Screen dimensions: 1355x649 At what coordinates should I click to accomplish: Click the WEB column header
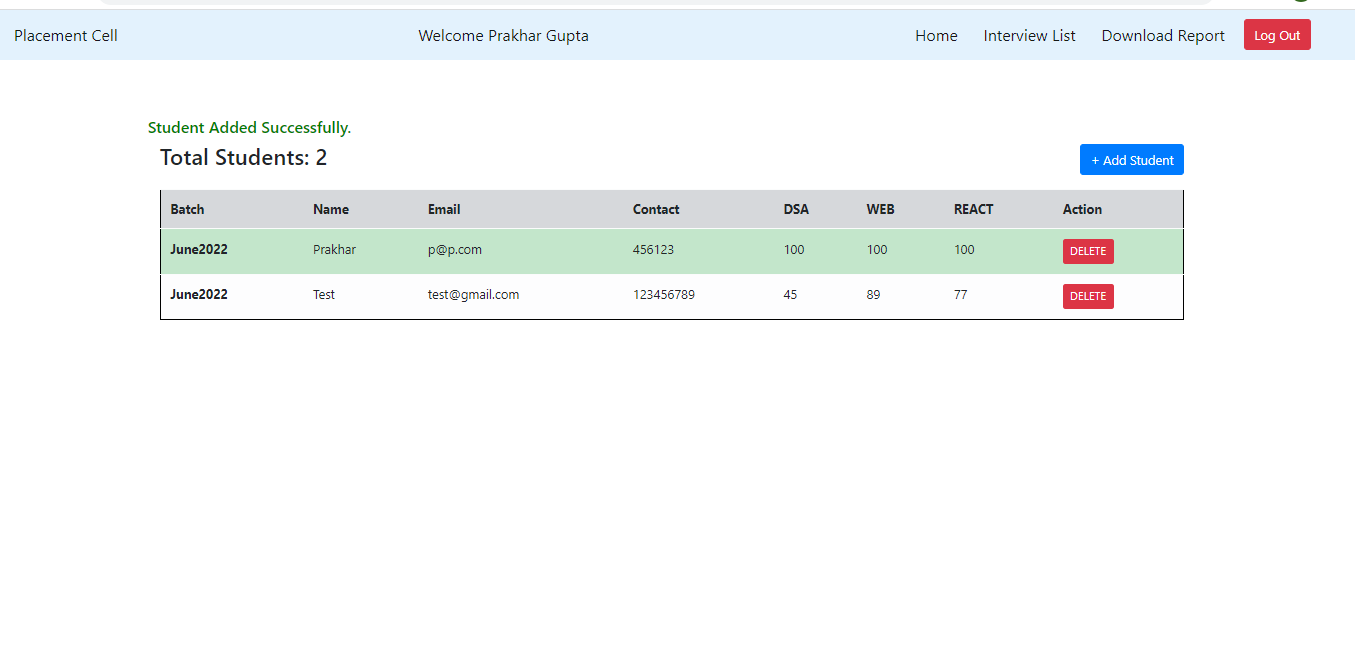[880, 209]
